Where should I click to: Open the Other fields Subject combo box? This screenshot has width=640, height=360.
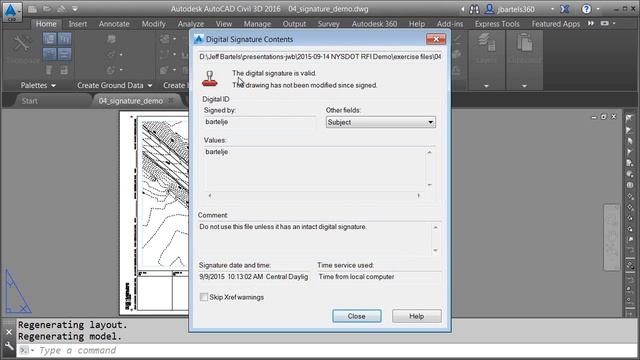point(380,122)
